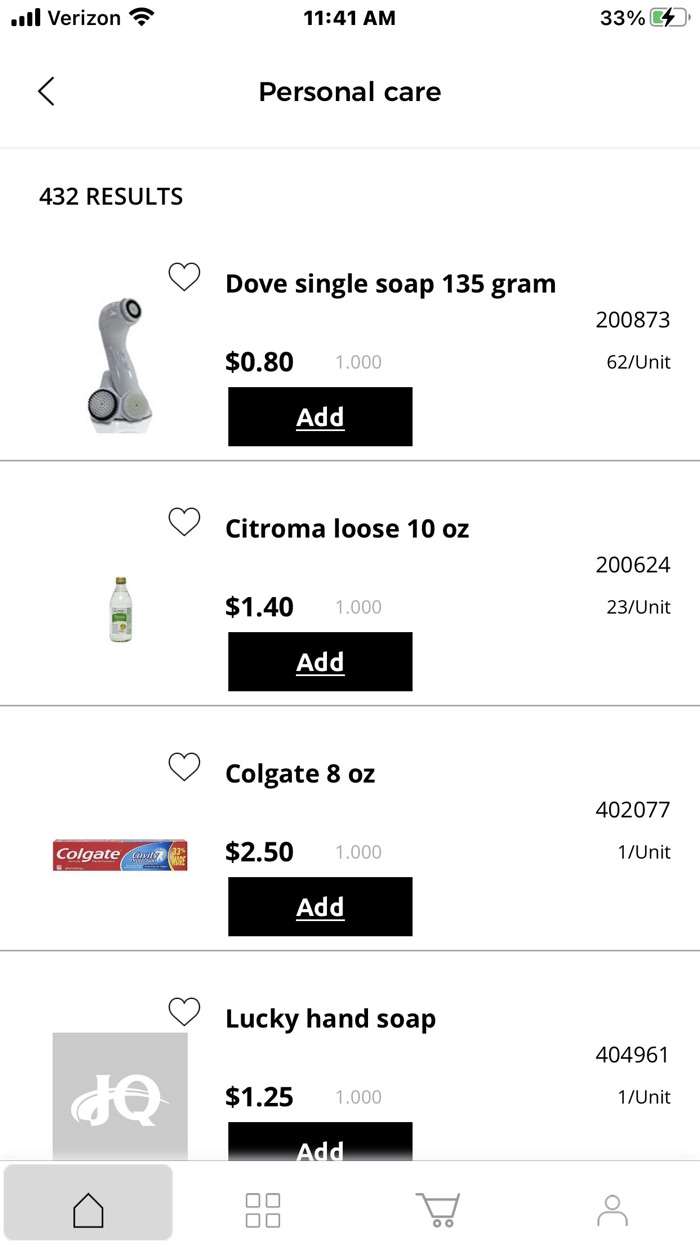Add Dove single soap to cart
Image resolution: width=700 pixels, height=1244 pixels.
[320, 417]
